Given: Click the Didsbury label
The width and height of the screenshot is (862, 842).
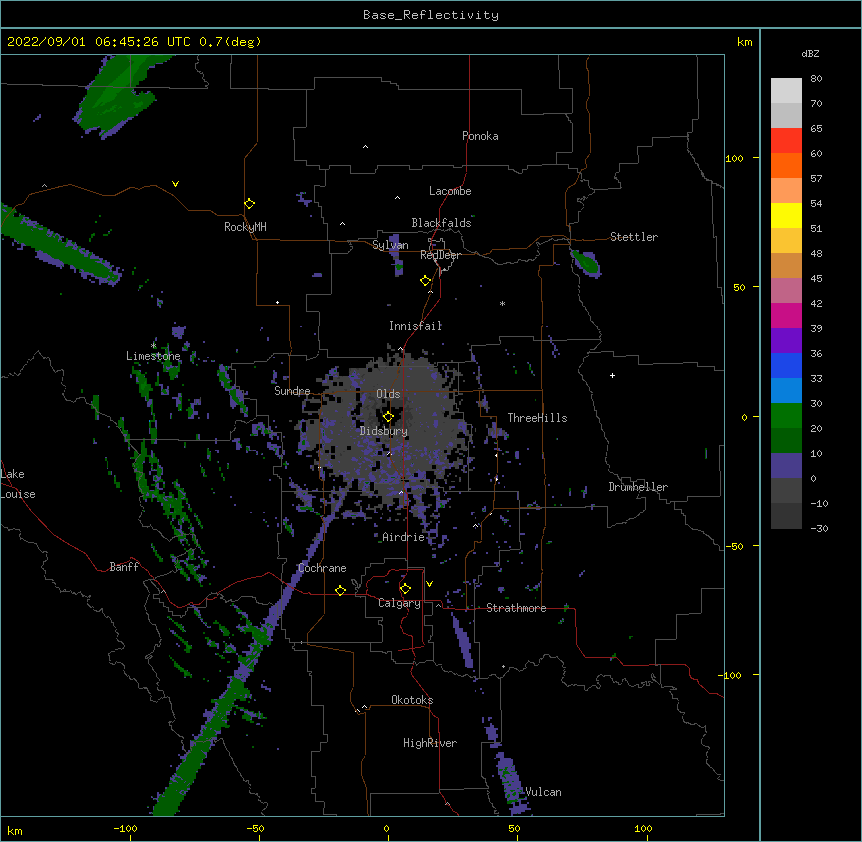Looking at the screenshot, I should [x=384, y=431].
